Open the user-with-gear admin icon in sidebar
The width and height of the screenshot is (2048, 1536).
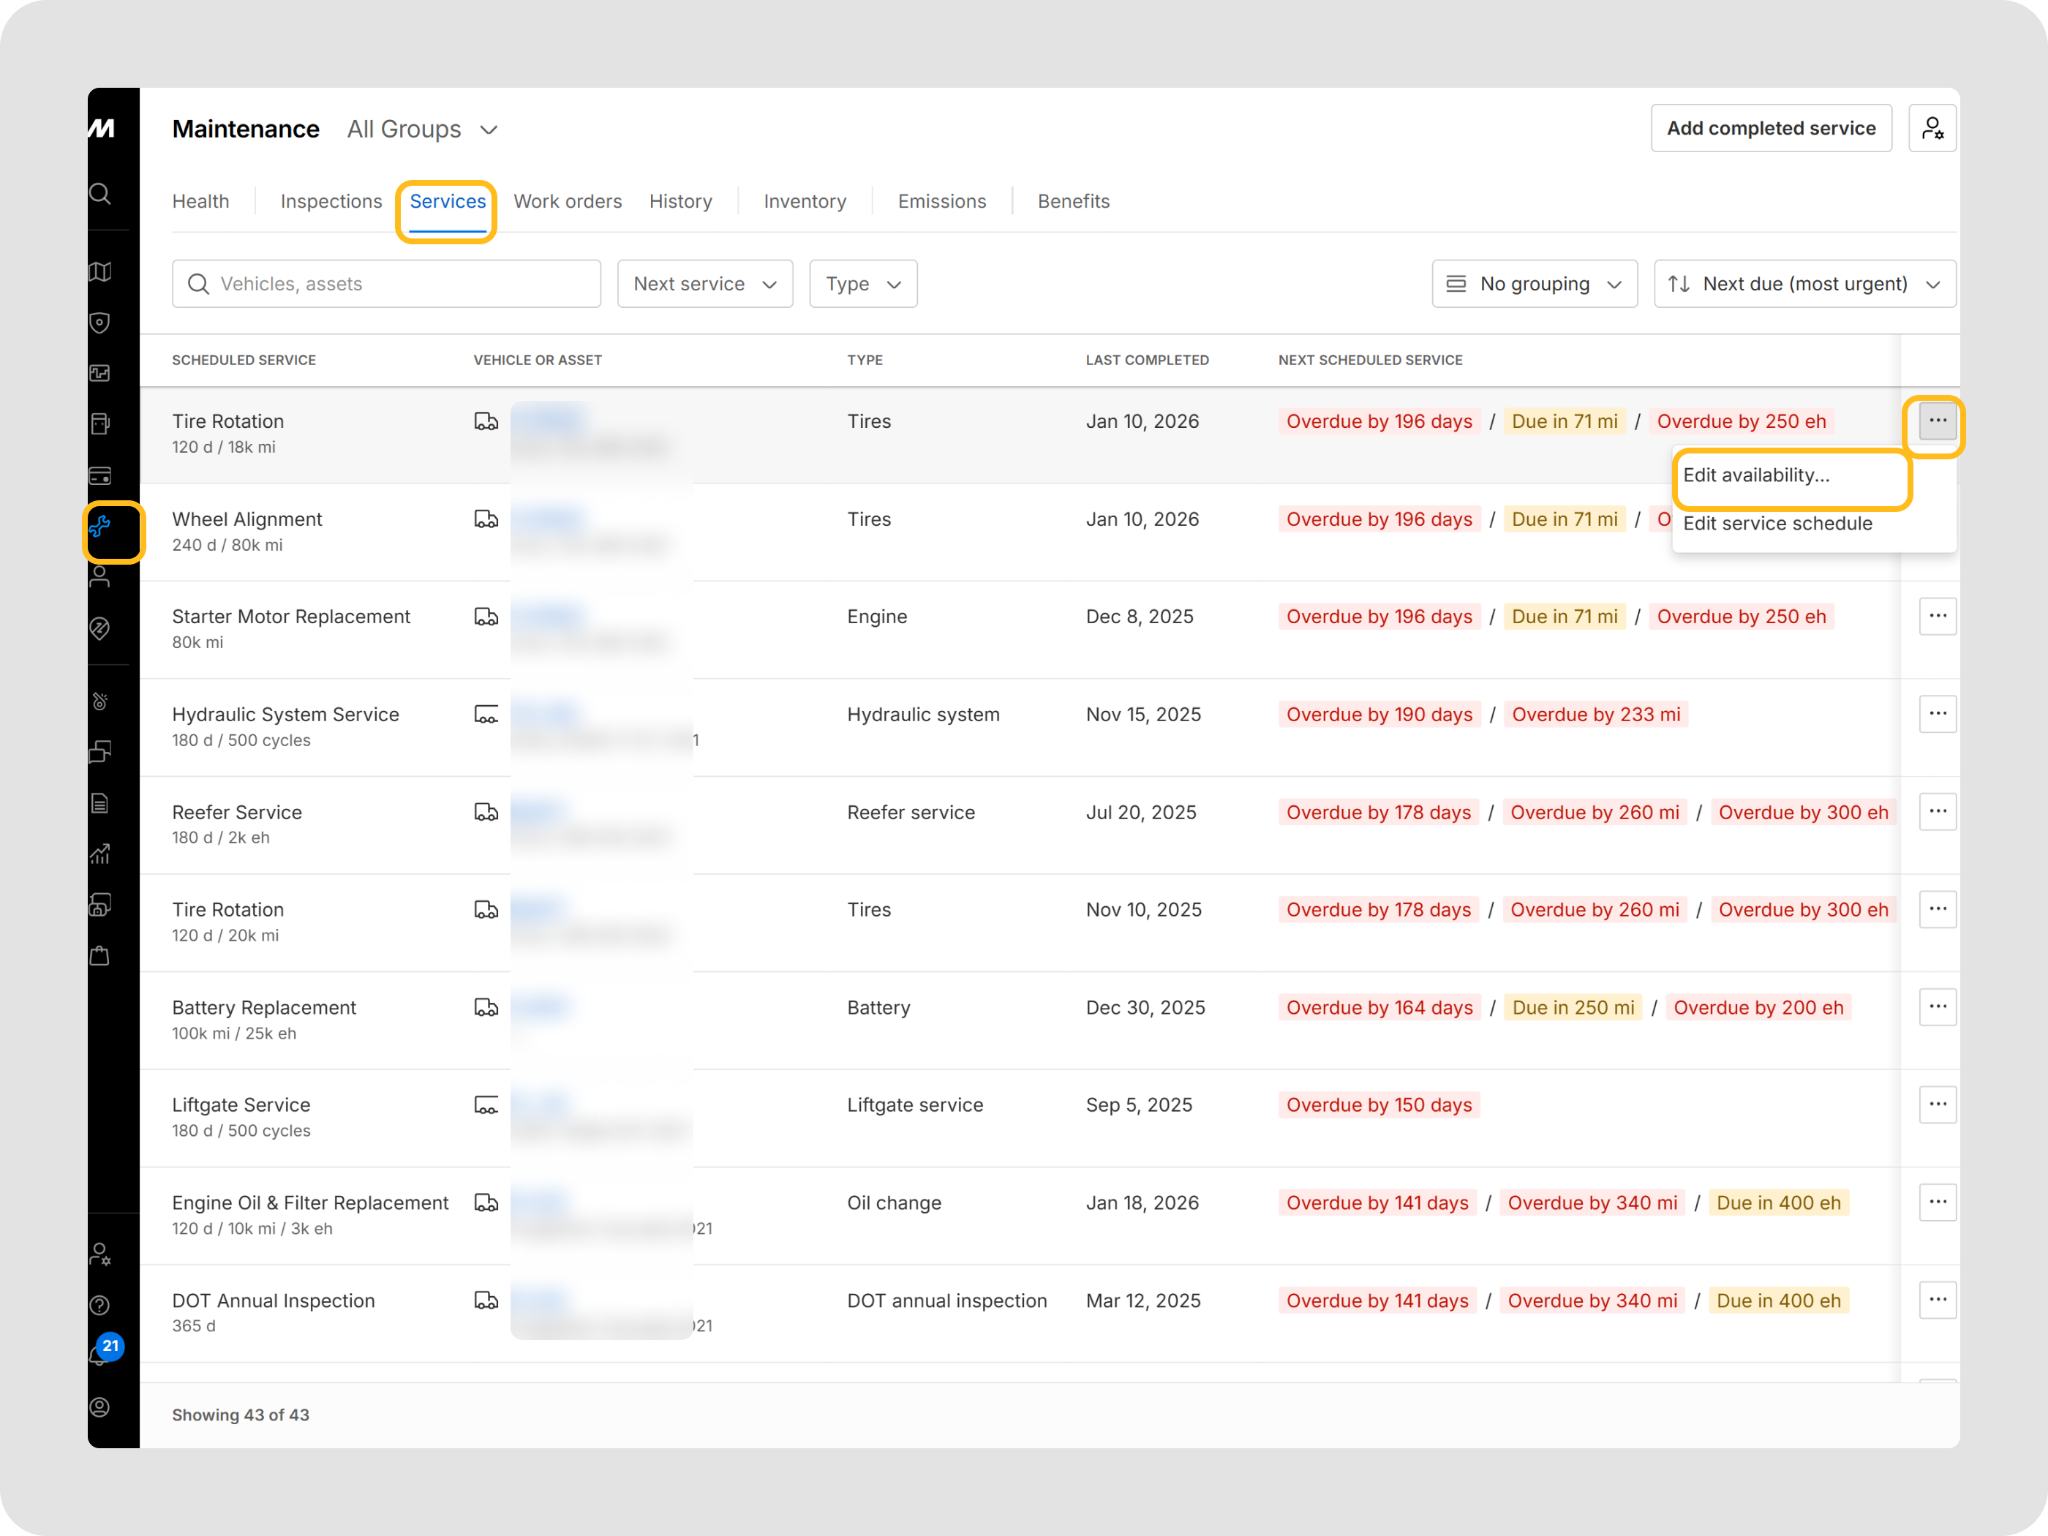[x=100, y=1254]
